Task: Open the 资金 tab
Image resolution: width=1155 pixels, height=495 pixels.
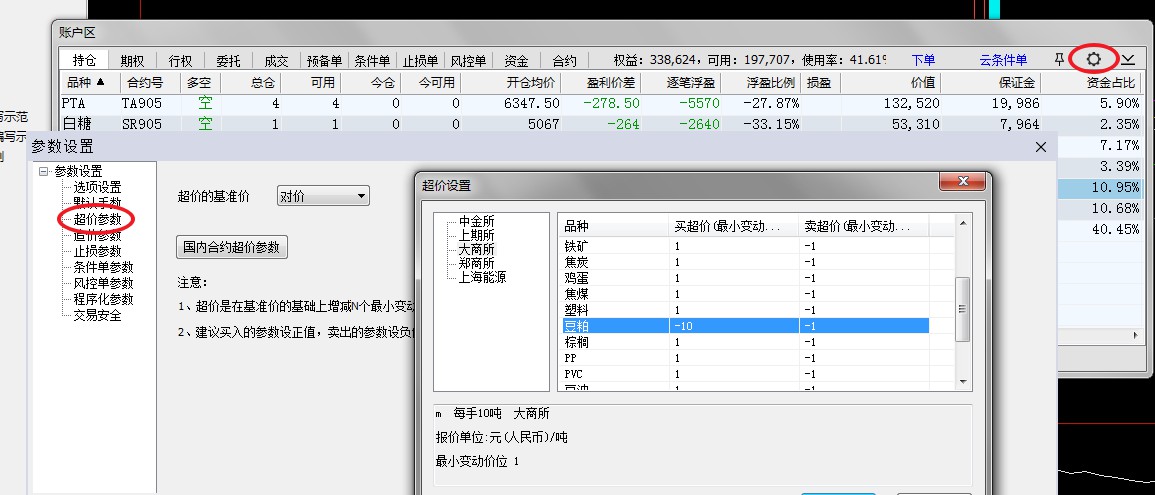Action: coord(516,61)
